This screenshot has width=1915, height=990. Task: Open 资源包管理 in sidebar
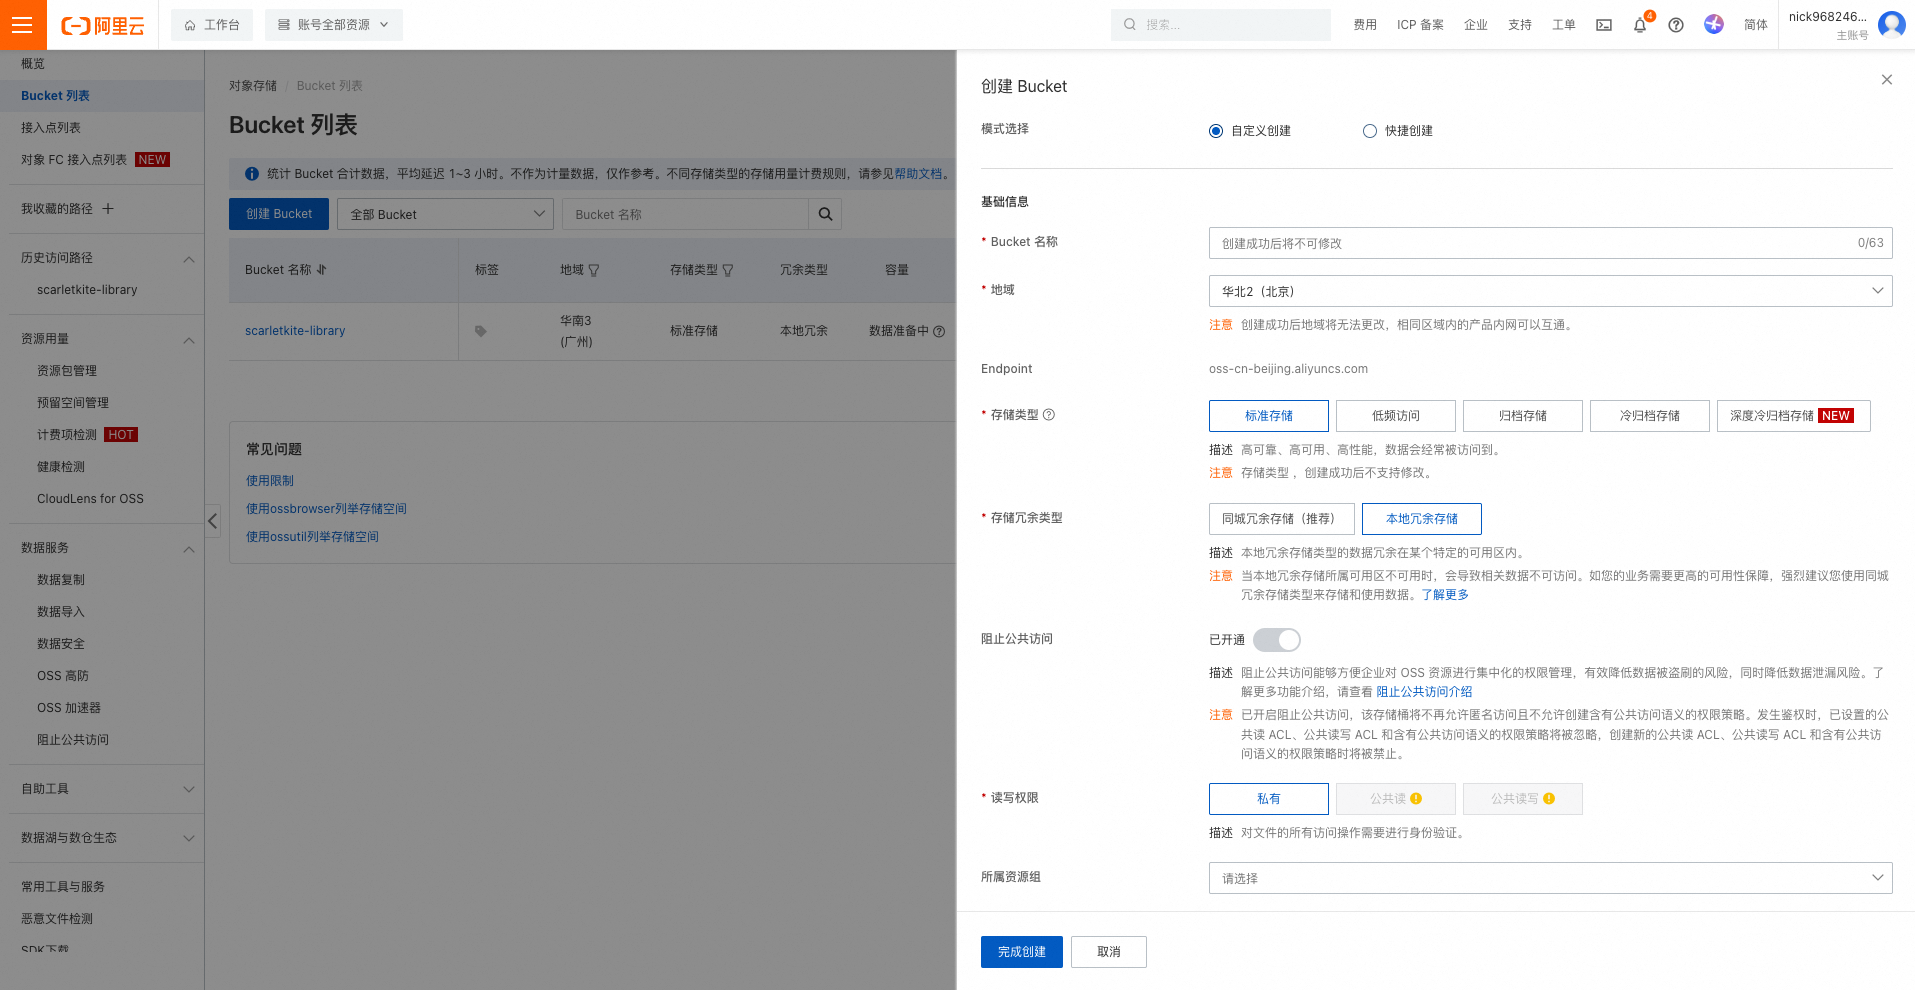(67, 371)
